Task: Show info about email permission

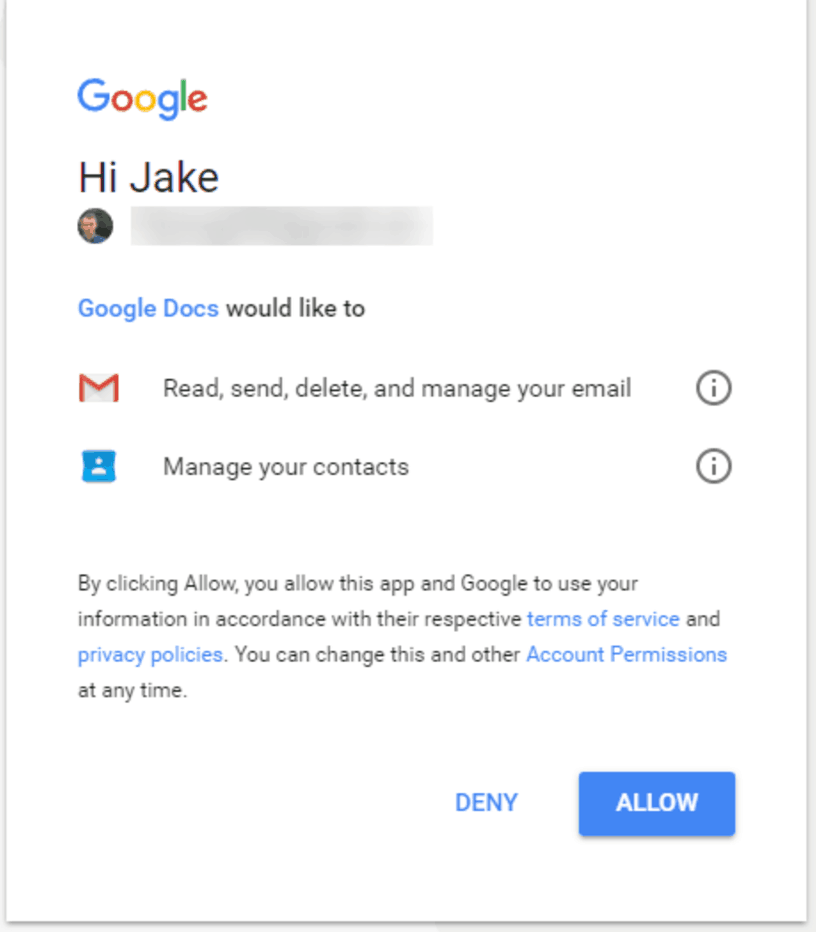Action: pyautogui.click(x=713, y=388)
